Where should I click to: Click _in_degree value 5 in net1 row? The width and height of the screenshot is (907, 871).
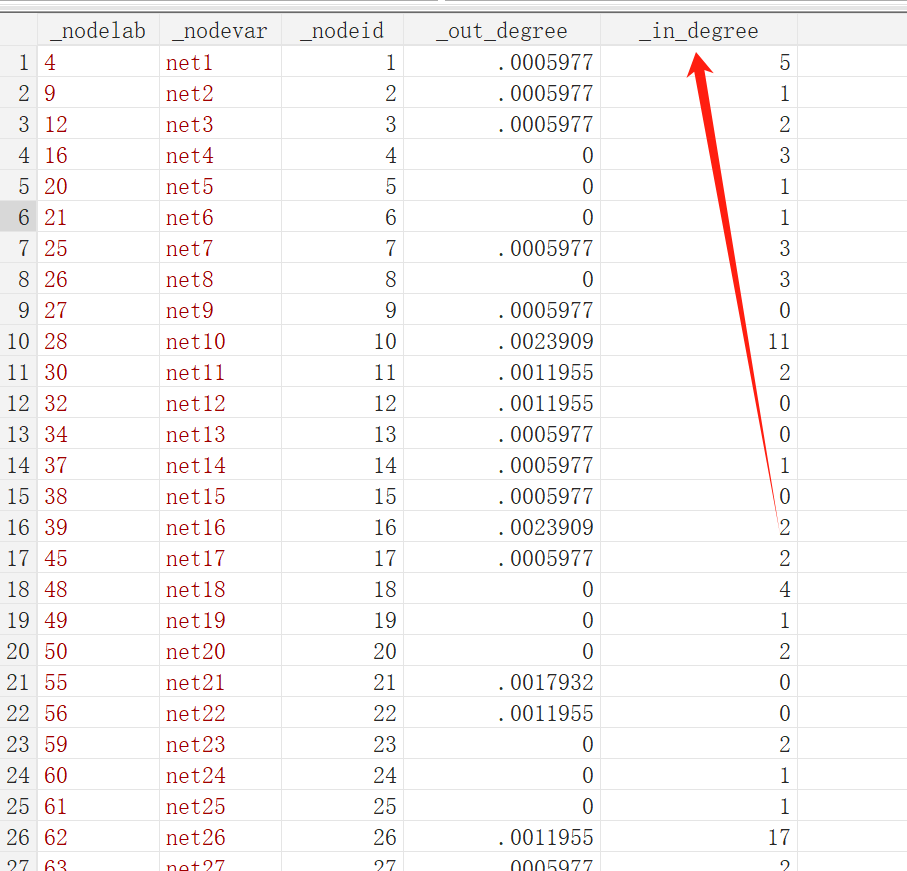pos(699,62)
